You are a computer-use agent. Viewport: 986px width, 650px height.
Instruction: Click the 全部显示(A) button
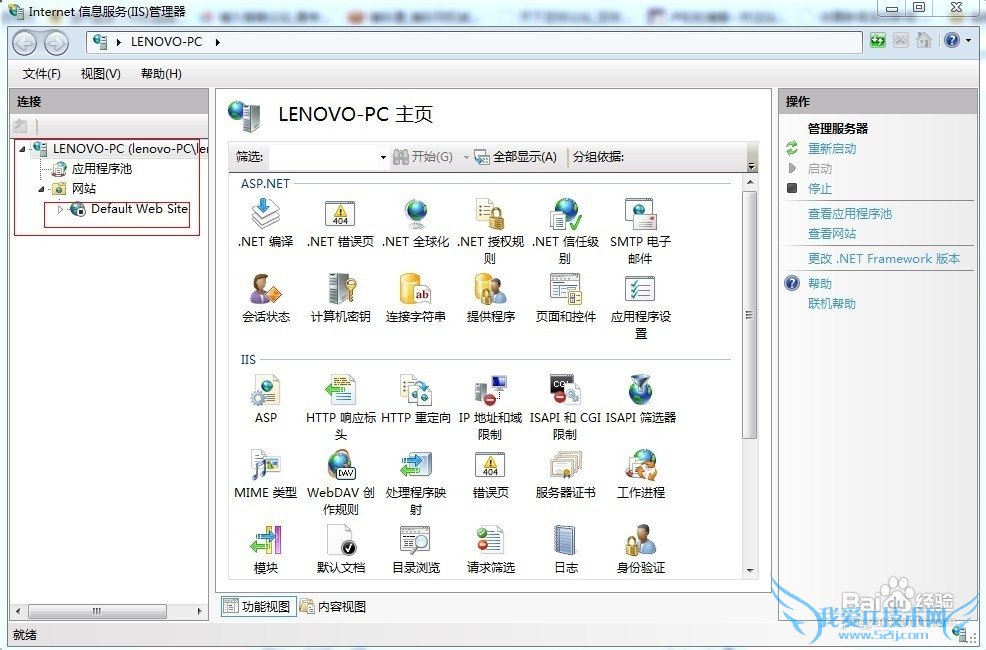516,157
